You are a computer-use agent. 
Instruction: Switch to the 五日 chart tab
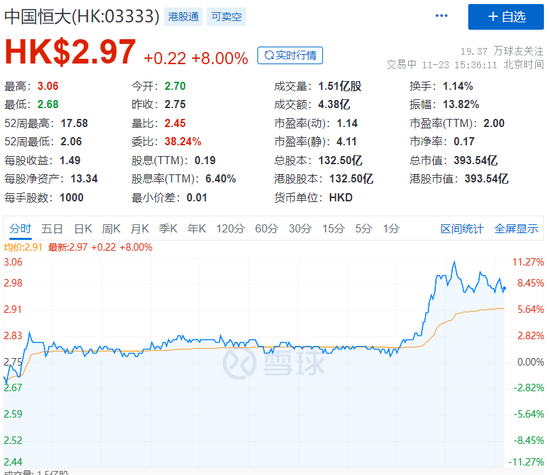(x=52, y=229)
